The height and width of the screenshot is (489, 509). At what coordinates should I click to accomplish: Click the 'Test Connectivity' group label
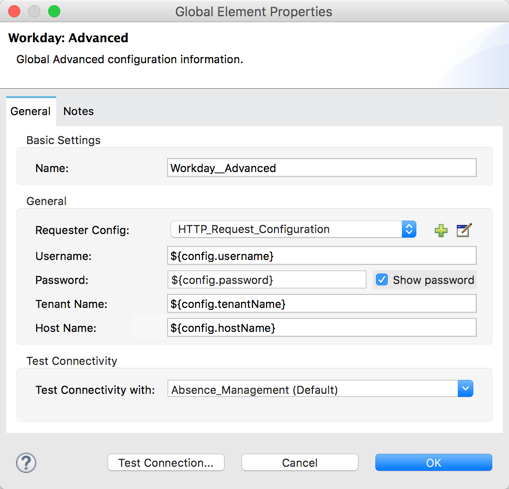[x=72, y=361]
